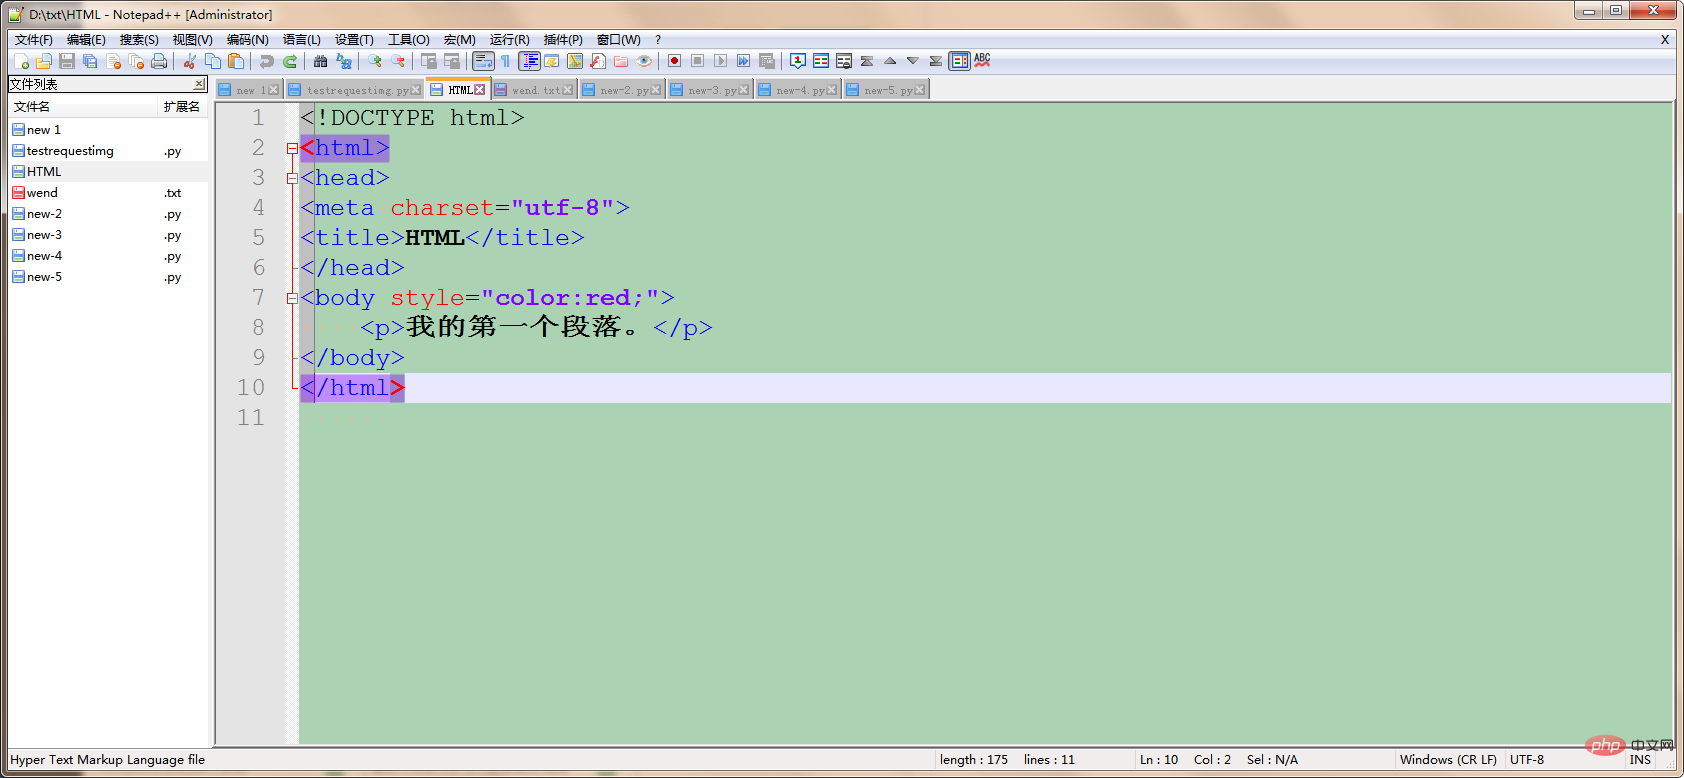Viewport: 1684px width, 778px height.
Task: Open the user defined language icon
Action: [x=552, y=61]
